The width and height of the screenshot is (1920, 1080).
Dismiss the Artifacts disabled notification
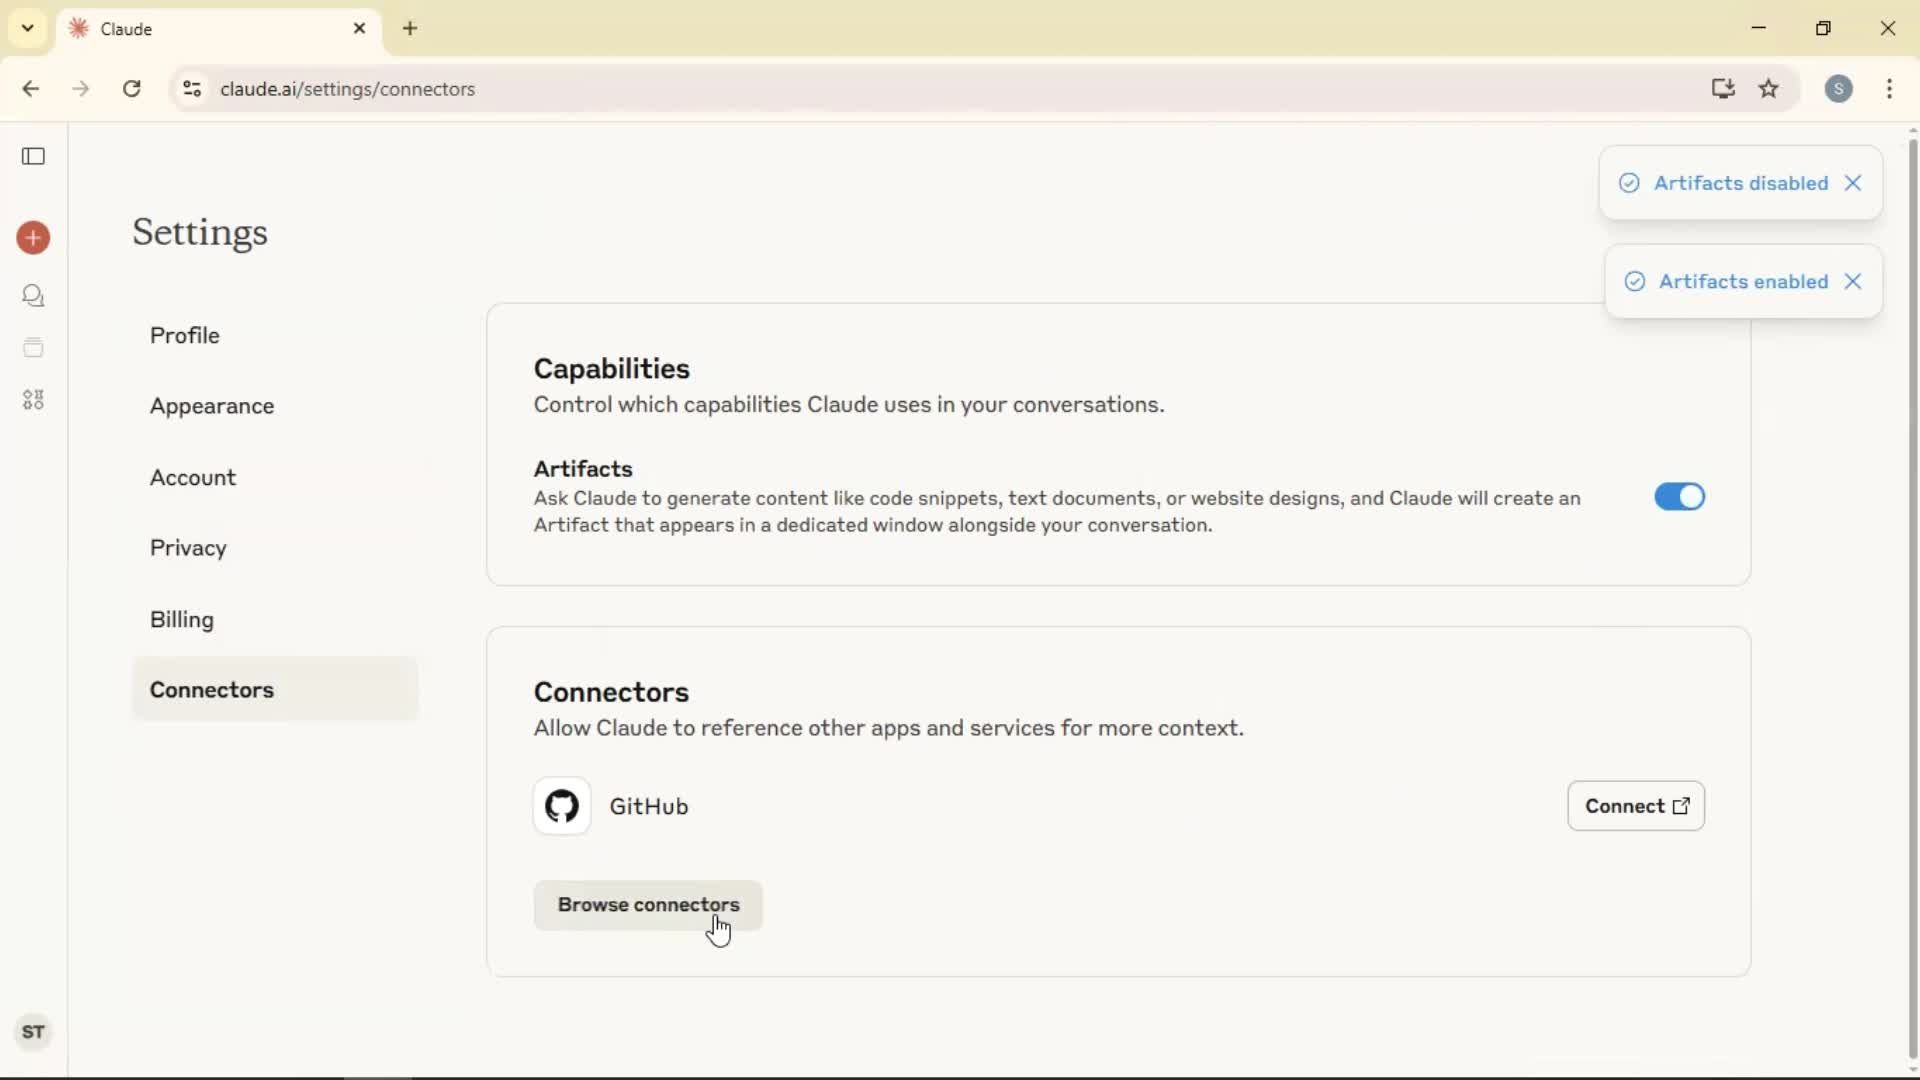[1853, 183]
